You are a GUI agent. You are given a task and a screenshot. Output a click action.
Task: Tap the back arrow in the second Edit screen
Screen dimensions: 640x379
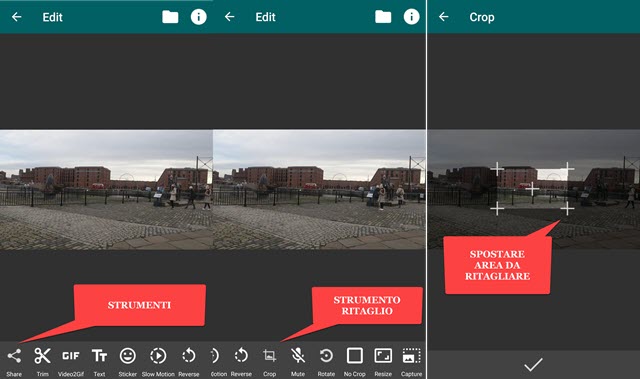tap(229, 17)
